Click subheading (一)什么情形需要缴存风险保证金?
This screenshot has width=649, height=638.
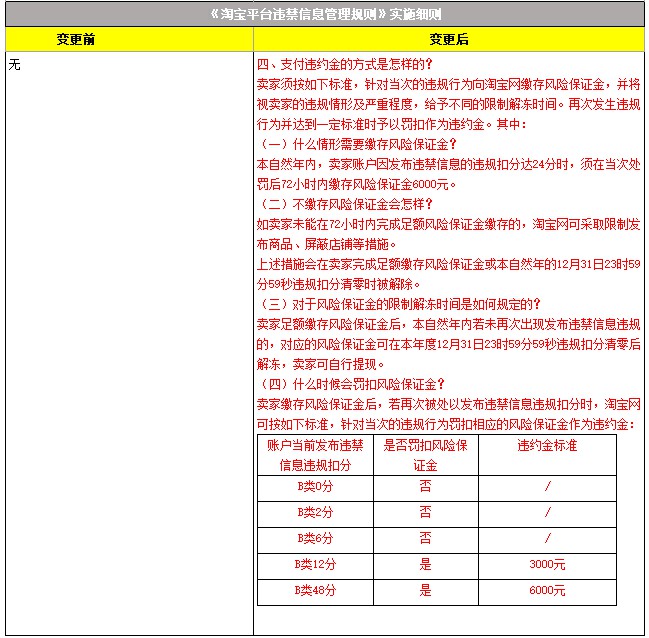click(x=357, y=144)
